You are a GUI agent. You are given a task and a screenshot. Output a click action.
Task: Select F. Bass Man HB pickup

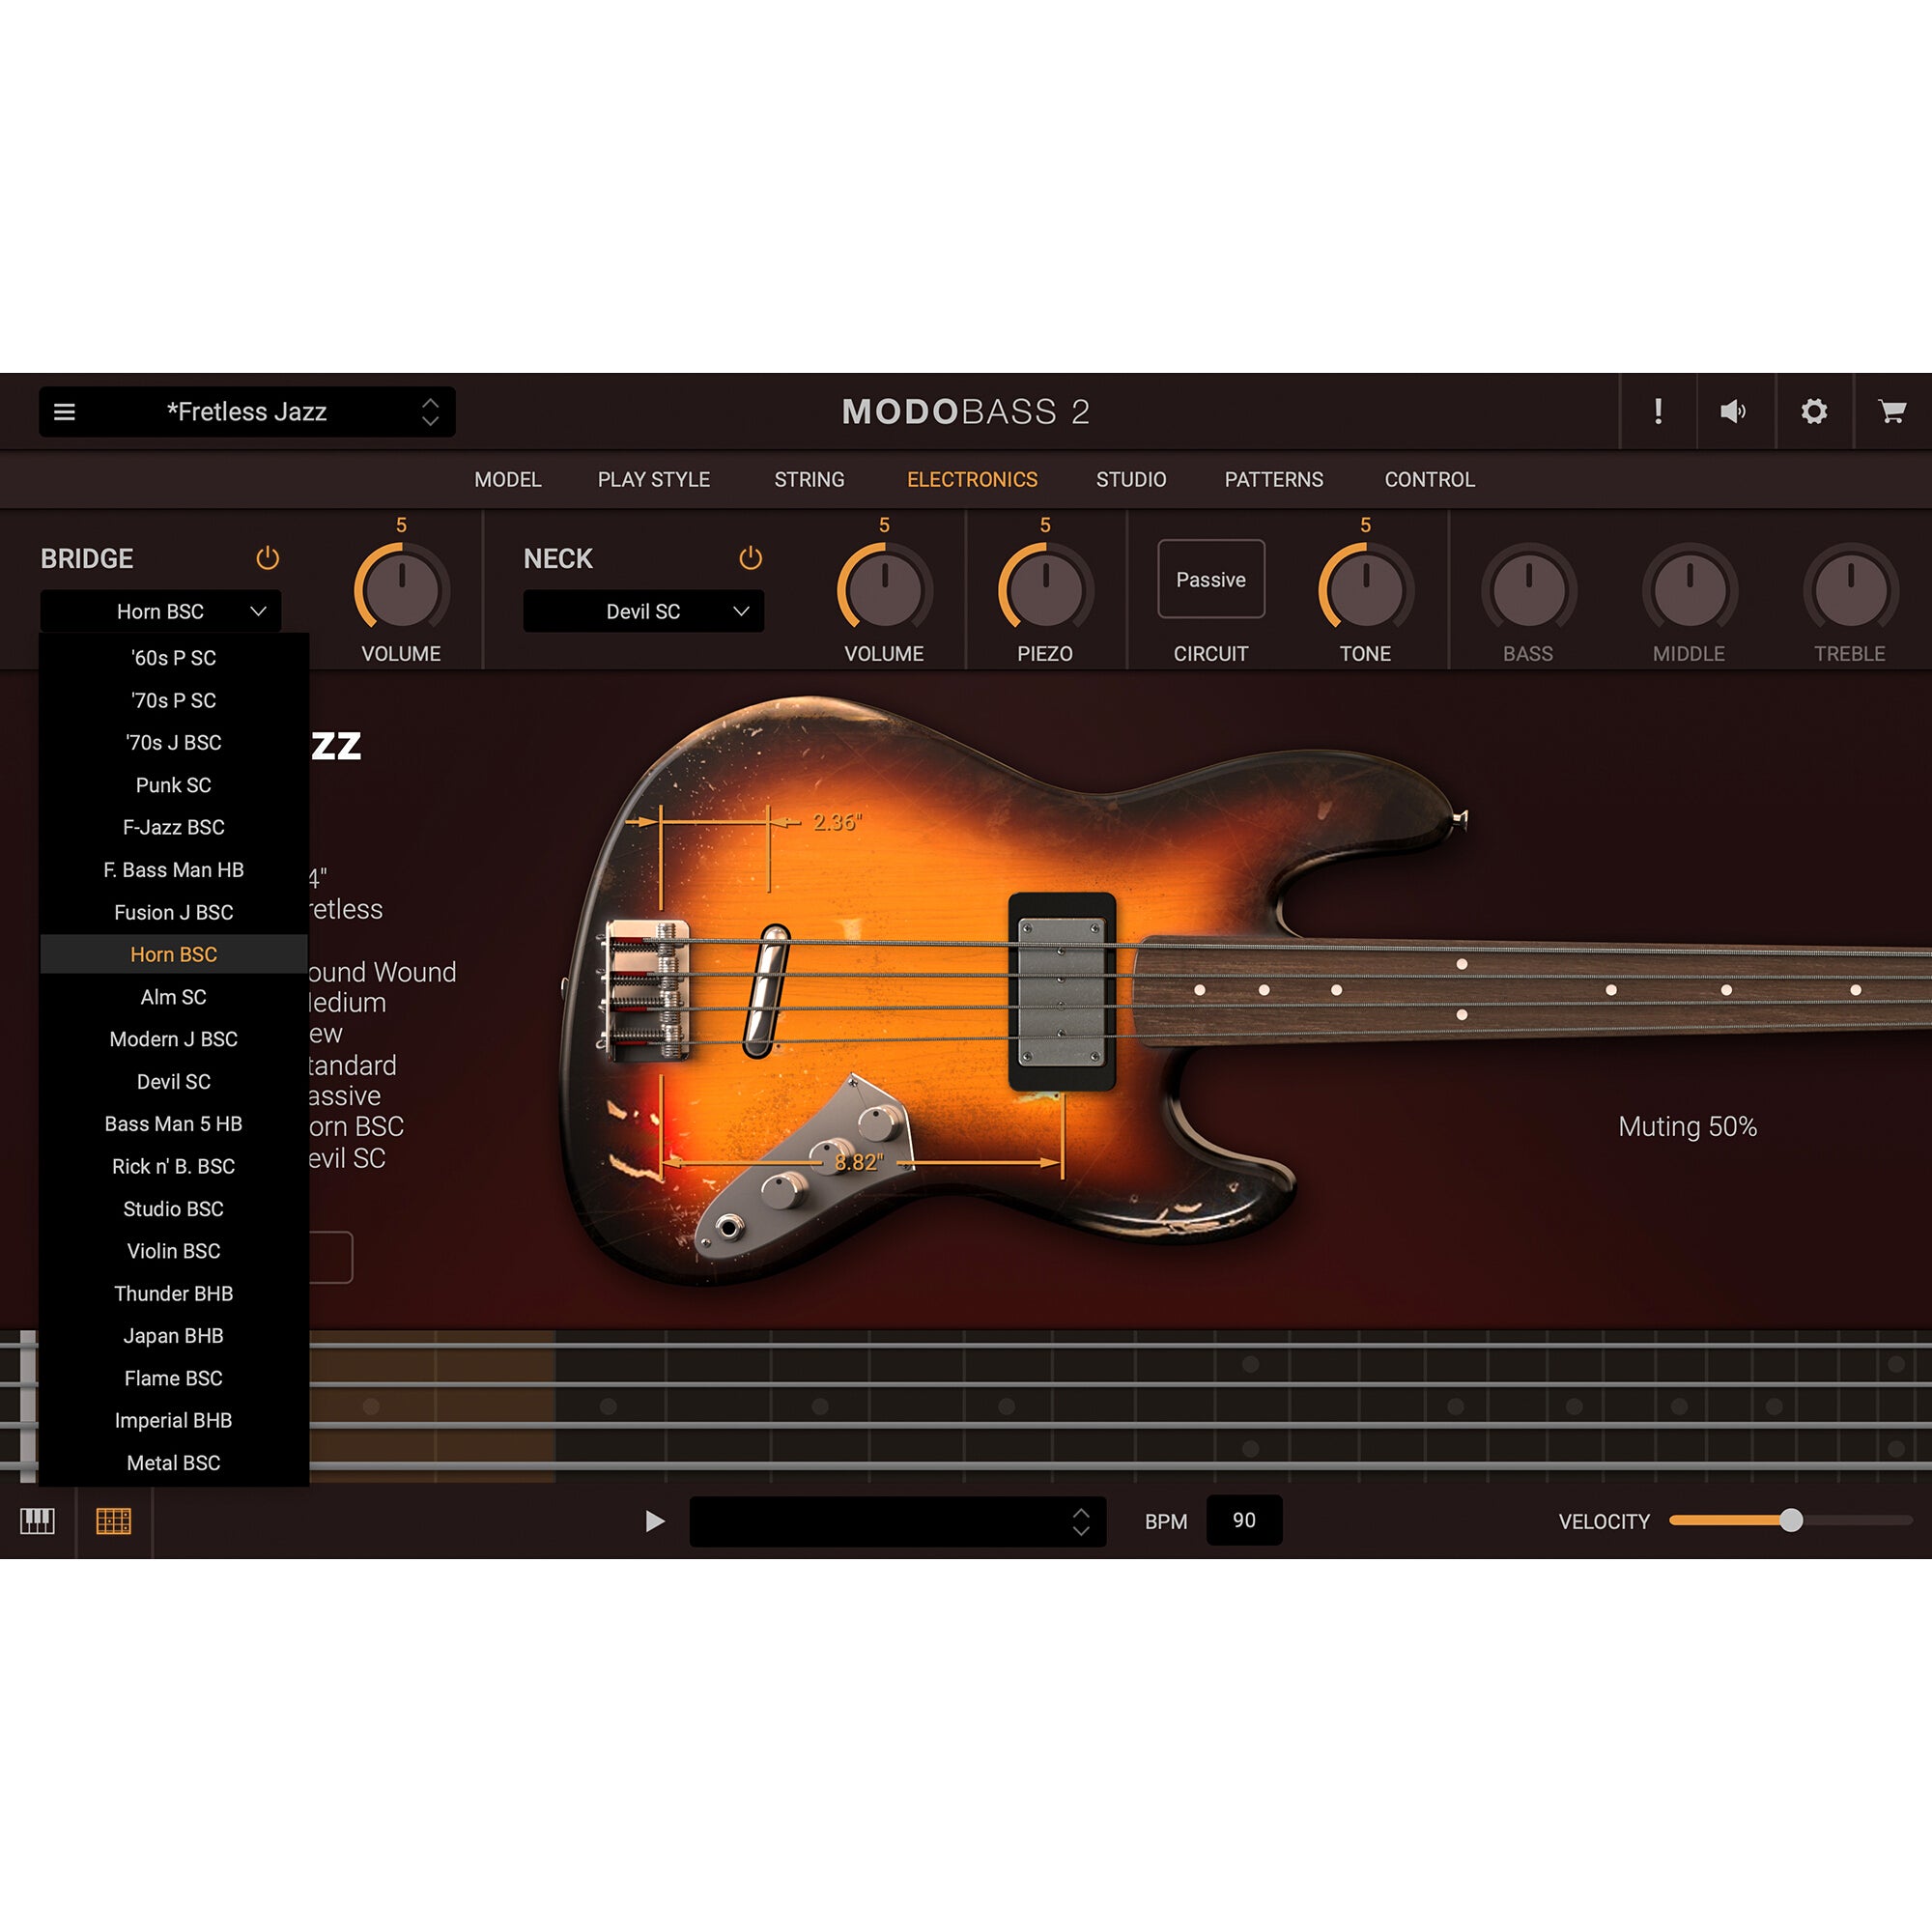click(174, 870)
